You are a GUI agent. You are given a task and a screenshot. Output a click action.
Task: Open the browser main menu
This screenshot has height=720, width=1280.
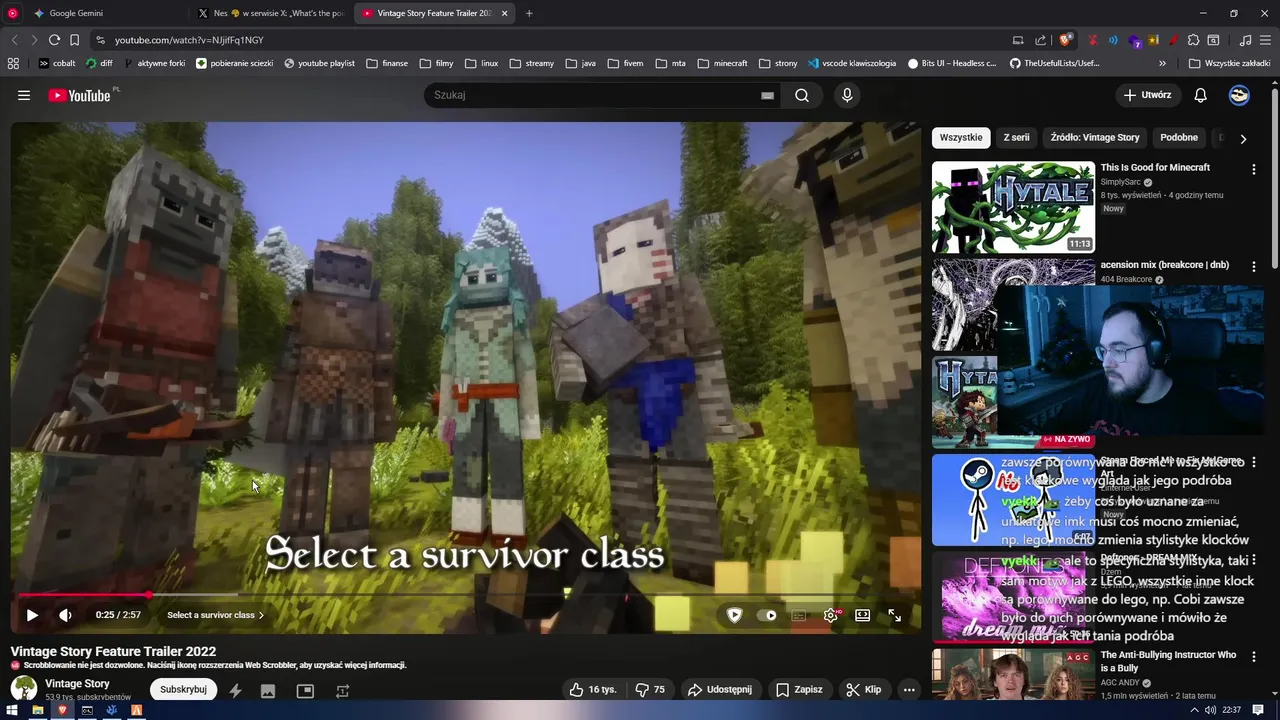click(x=1265, y=40)
